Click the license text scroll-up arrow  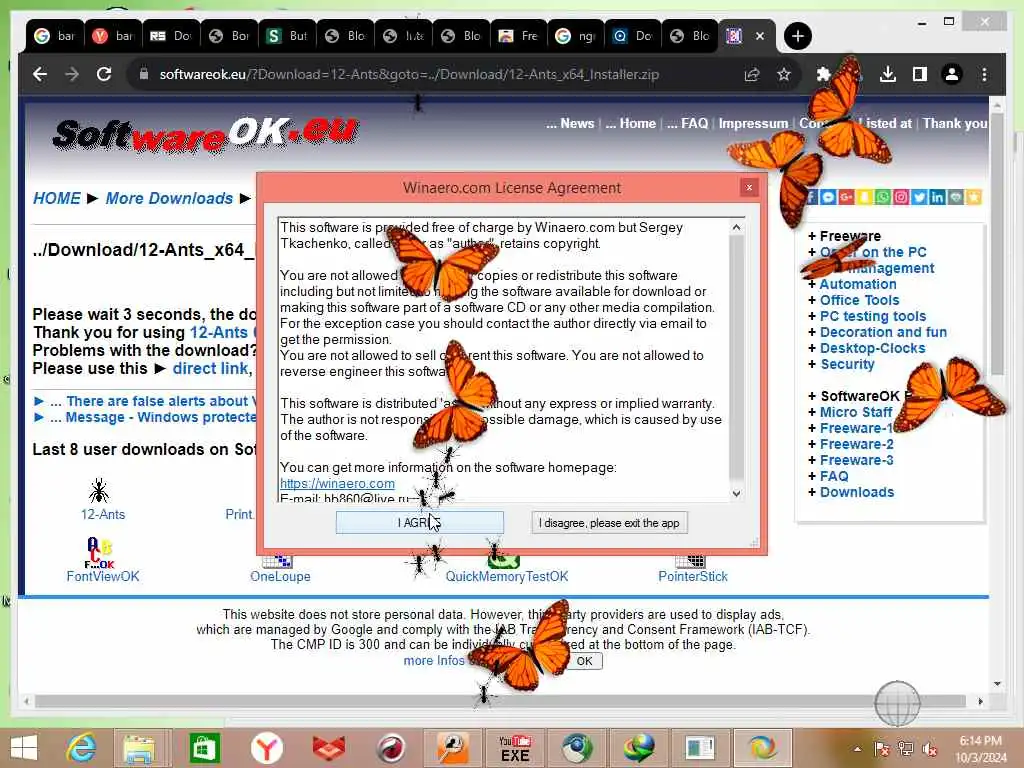[x=736, y=227]
